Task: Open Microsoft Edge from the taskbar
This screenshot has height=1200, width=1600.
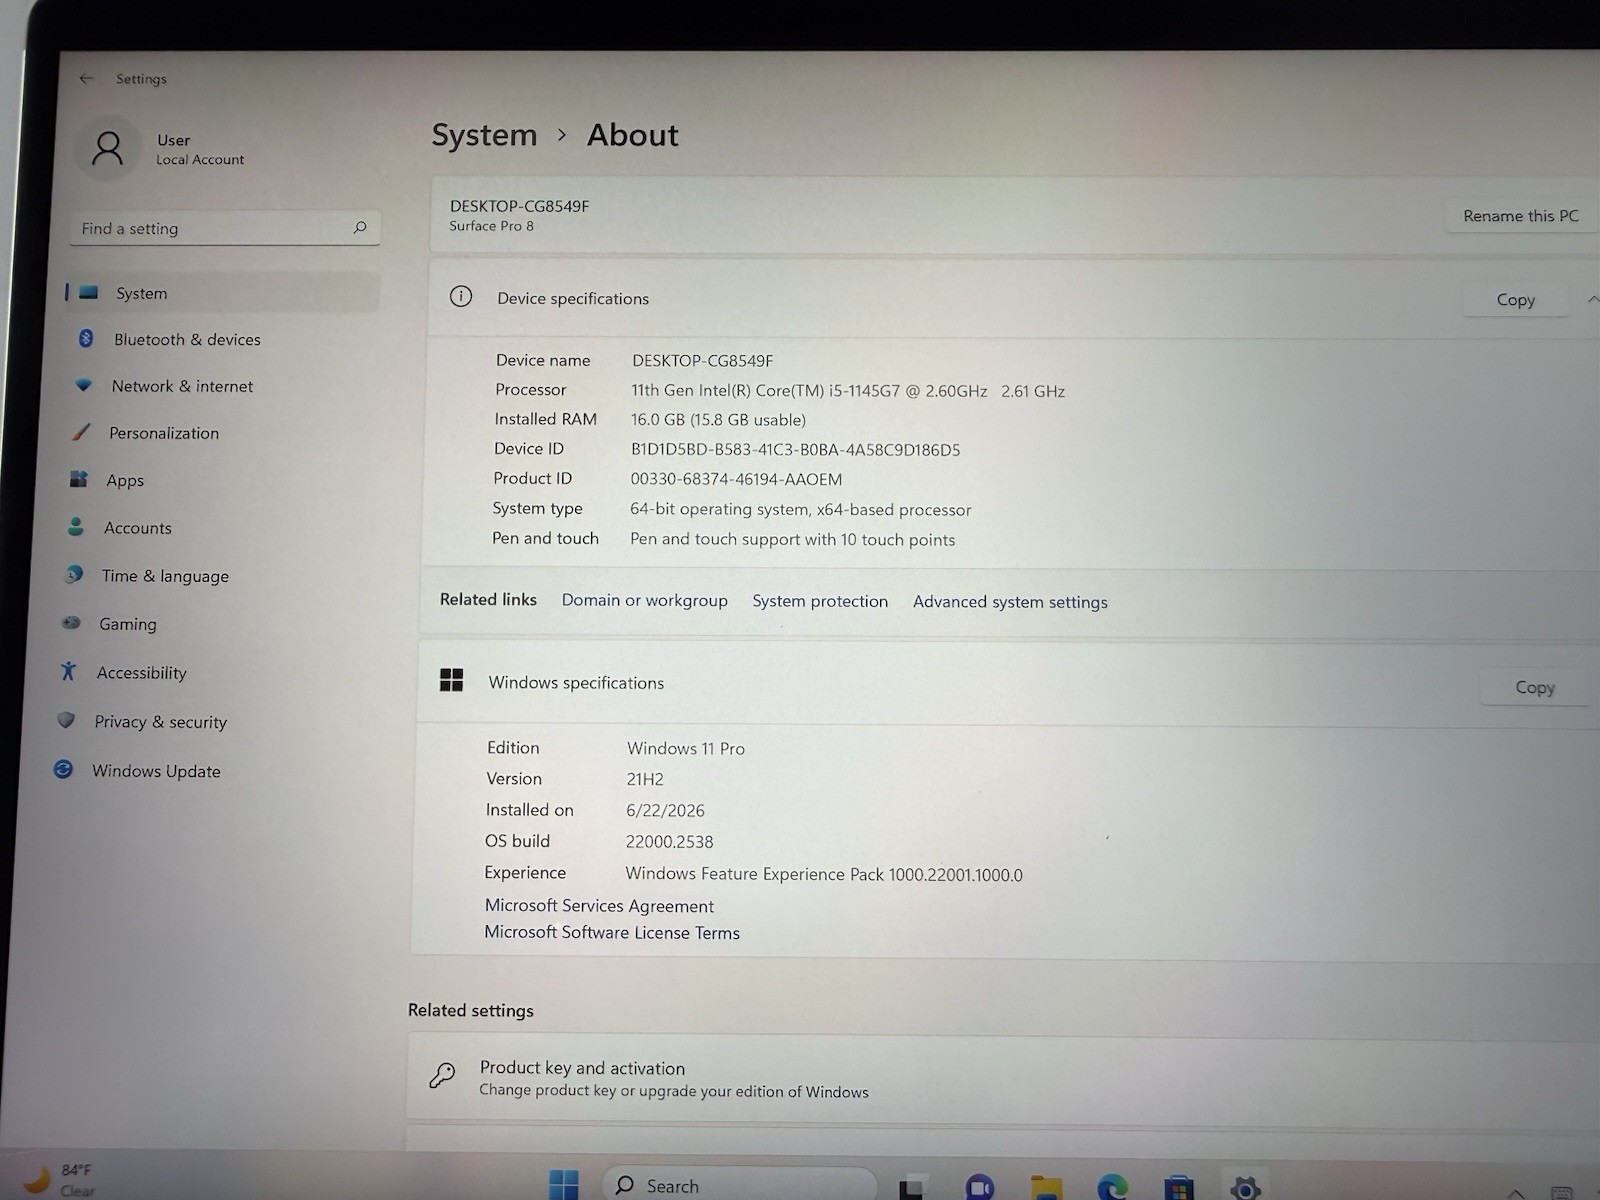Action: (x=1112, y=1187)
